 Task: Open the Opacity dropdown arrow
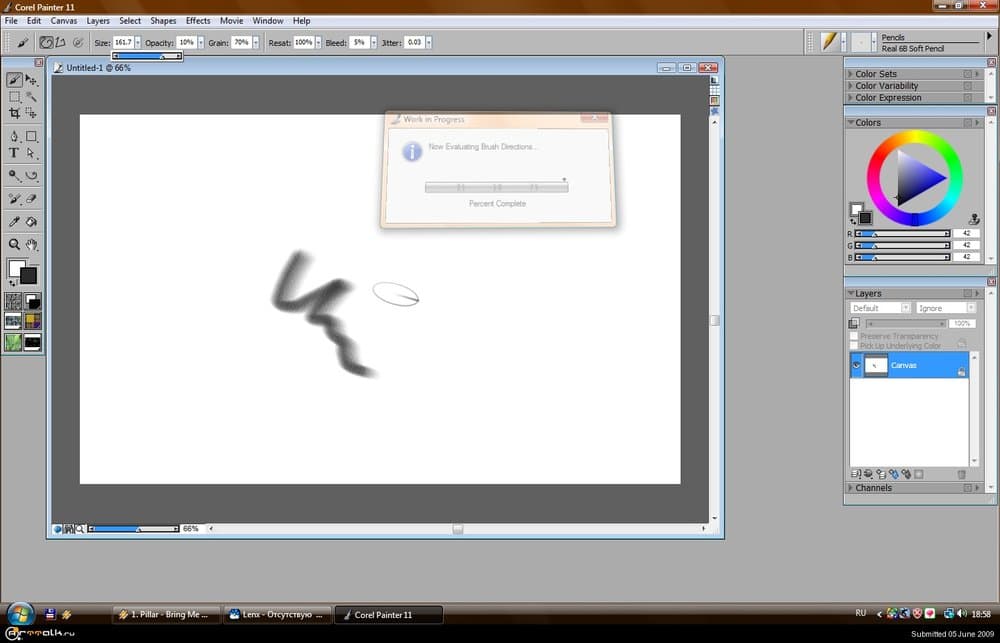click(200, 43)
